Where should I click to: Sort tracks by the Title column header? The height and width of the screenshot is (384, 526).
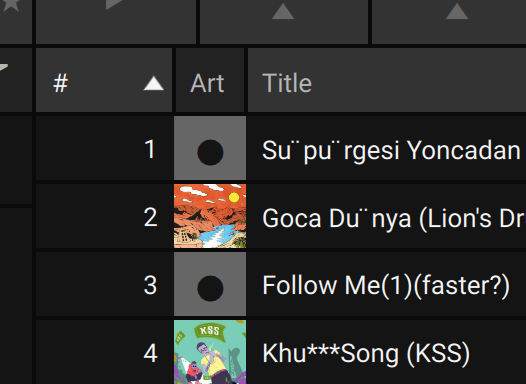387,80
